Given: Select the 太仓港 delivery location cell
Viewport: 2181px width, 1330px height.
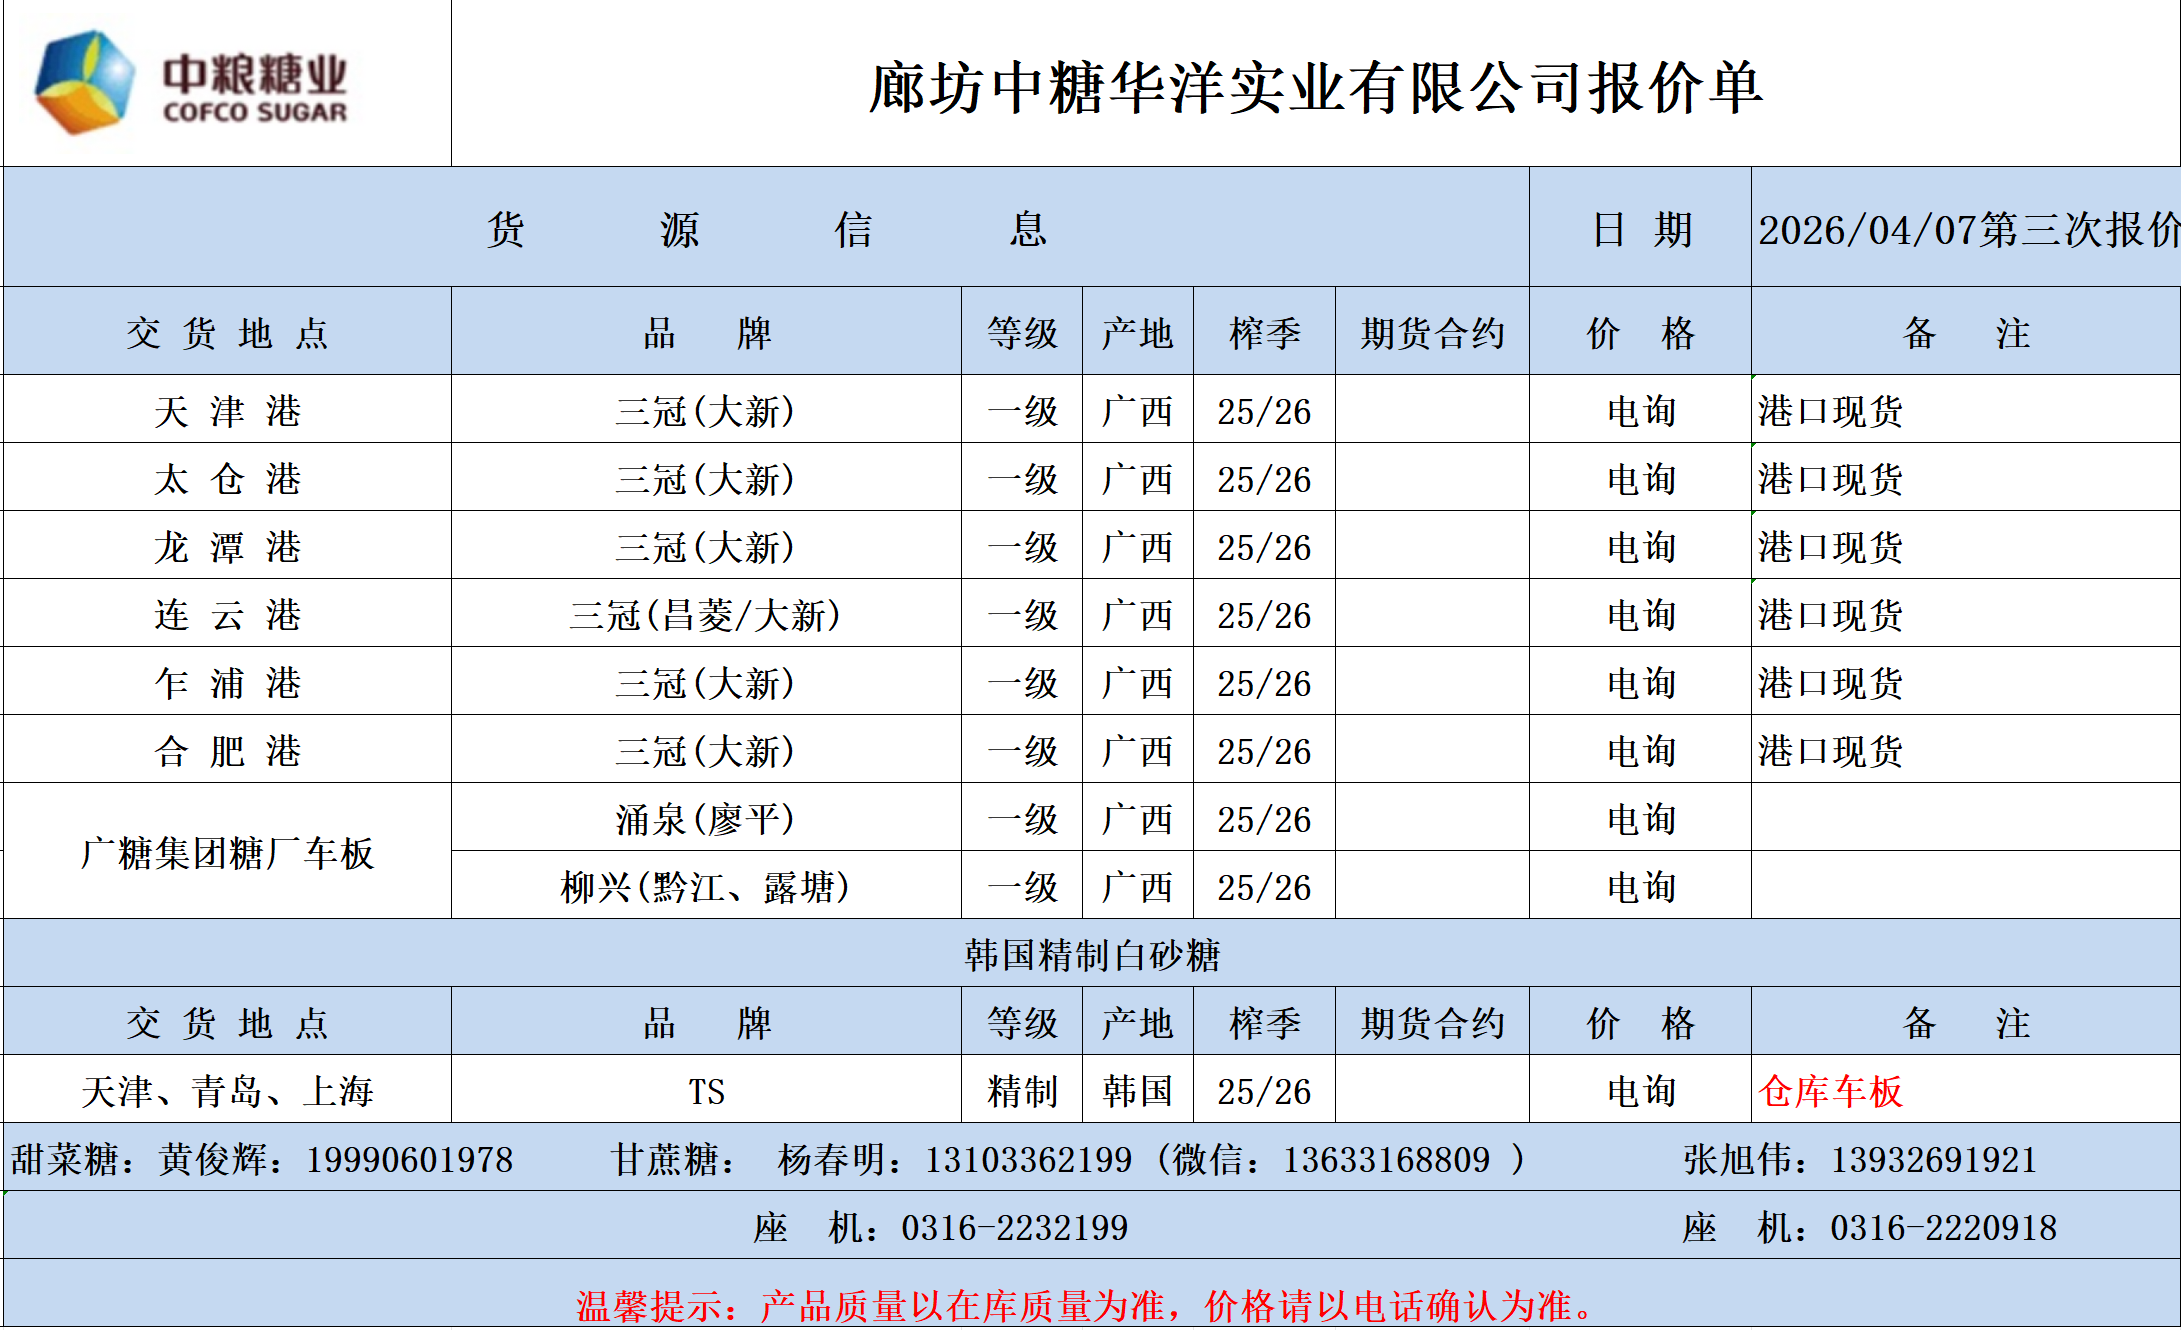Looking at the screenshot, I should point(227,479).
